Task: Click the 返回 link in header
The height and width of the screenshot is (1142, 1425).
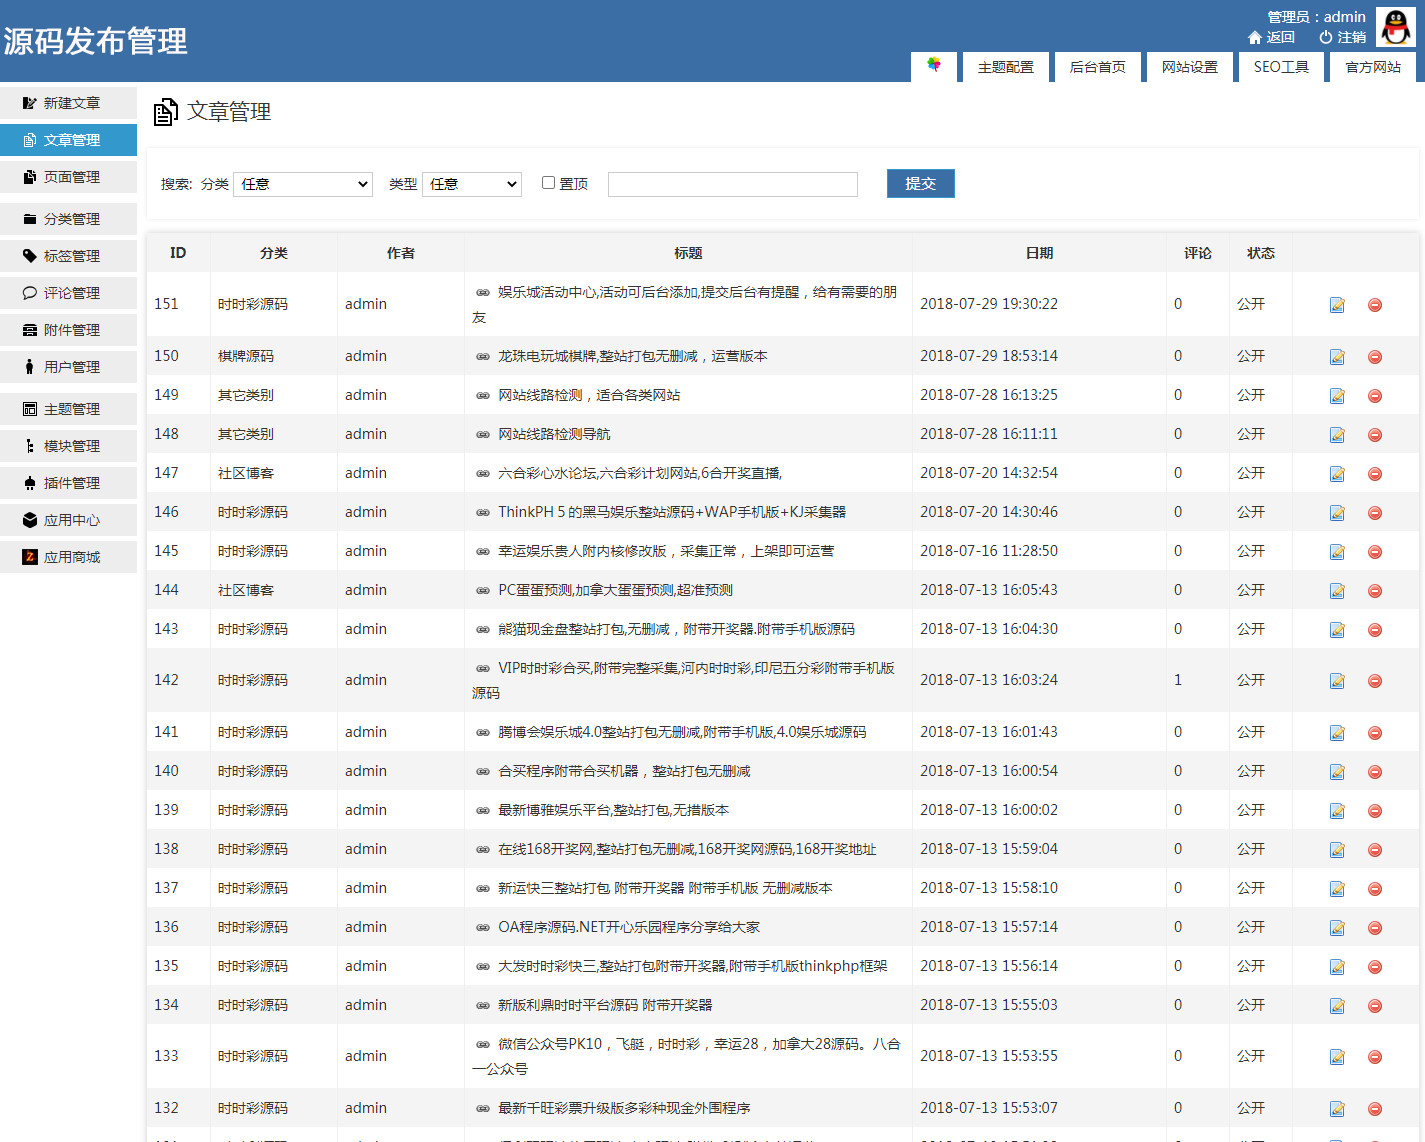Action: [x=1272, y=37]
